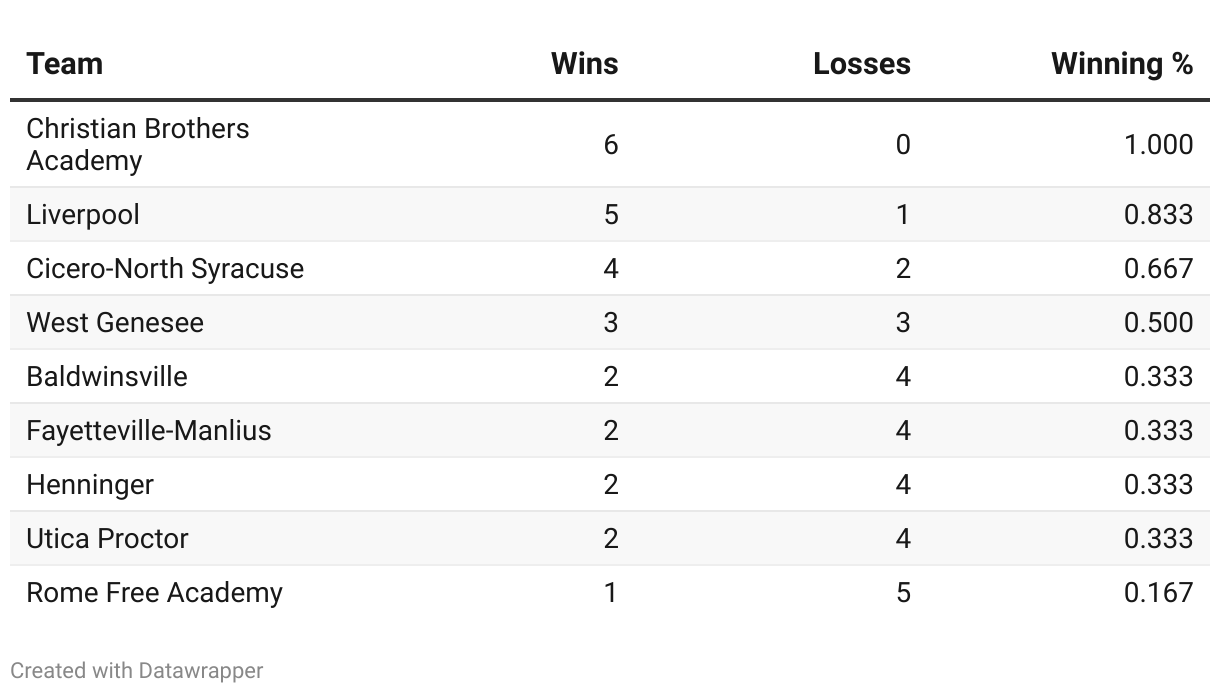Viewport: 1220px width, 694px height.
Task: Select the Fayetteville-Manlius team cell
Action: [149, 431]
